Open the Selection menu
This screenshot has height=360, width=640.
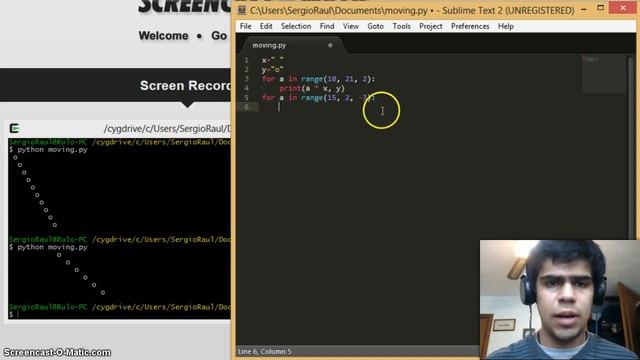(296, 26)
